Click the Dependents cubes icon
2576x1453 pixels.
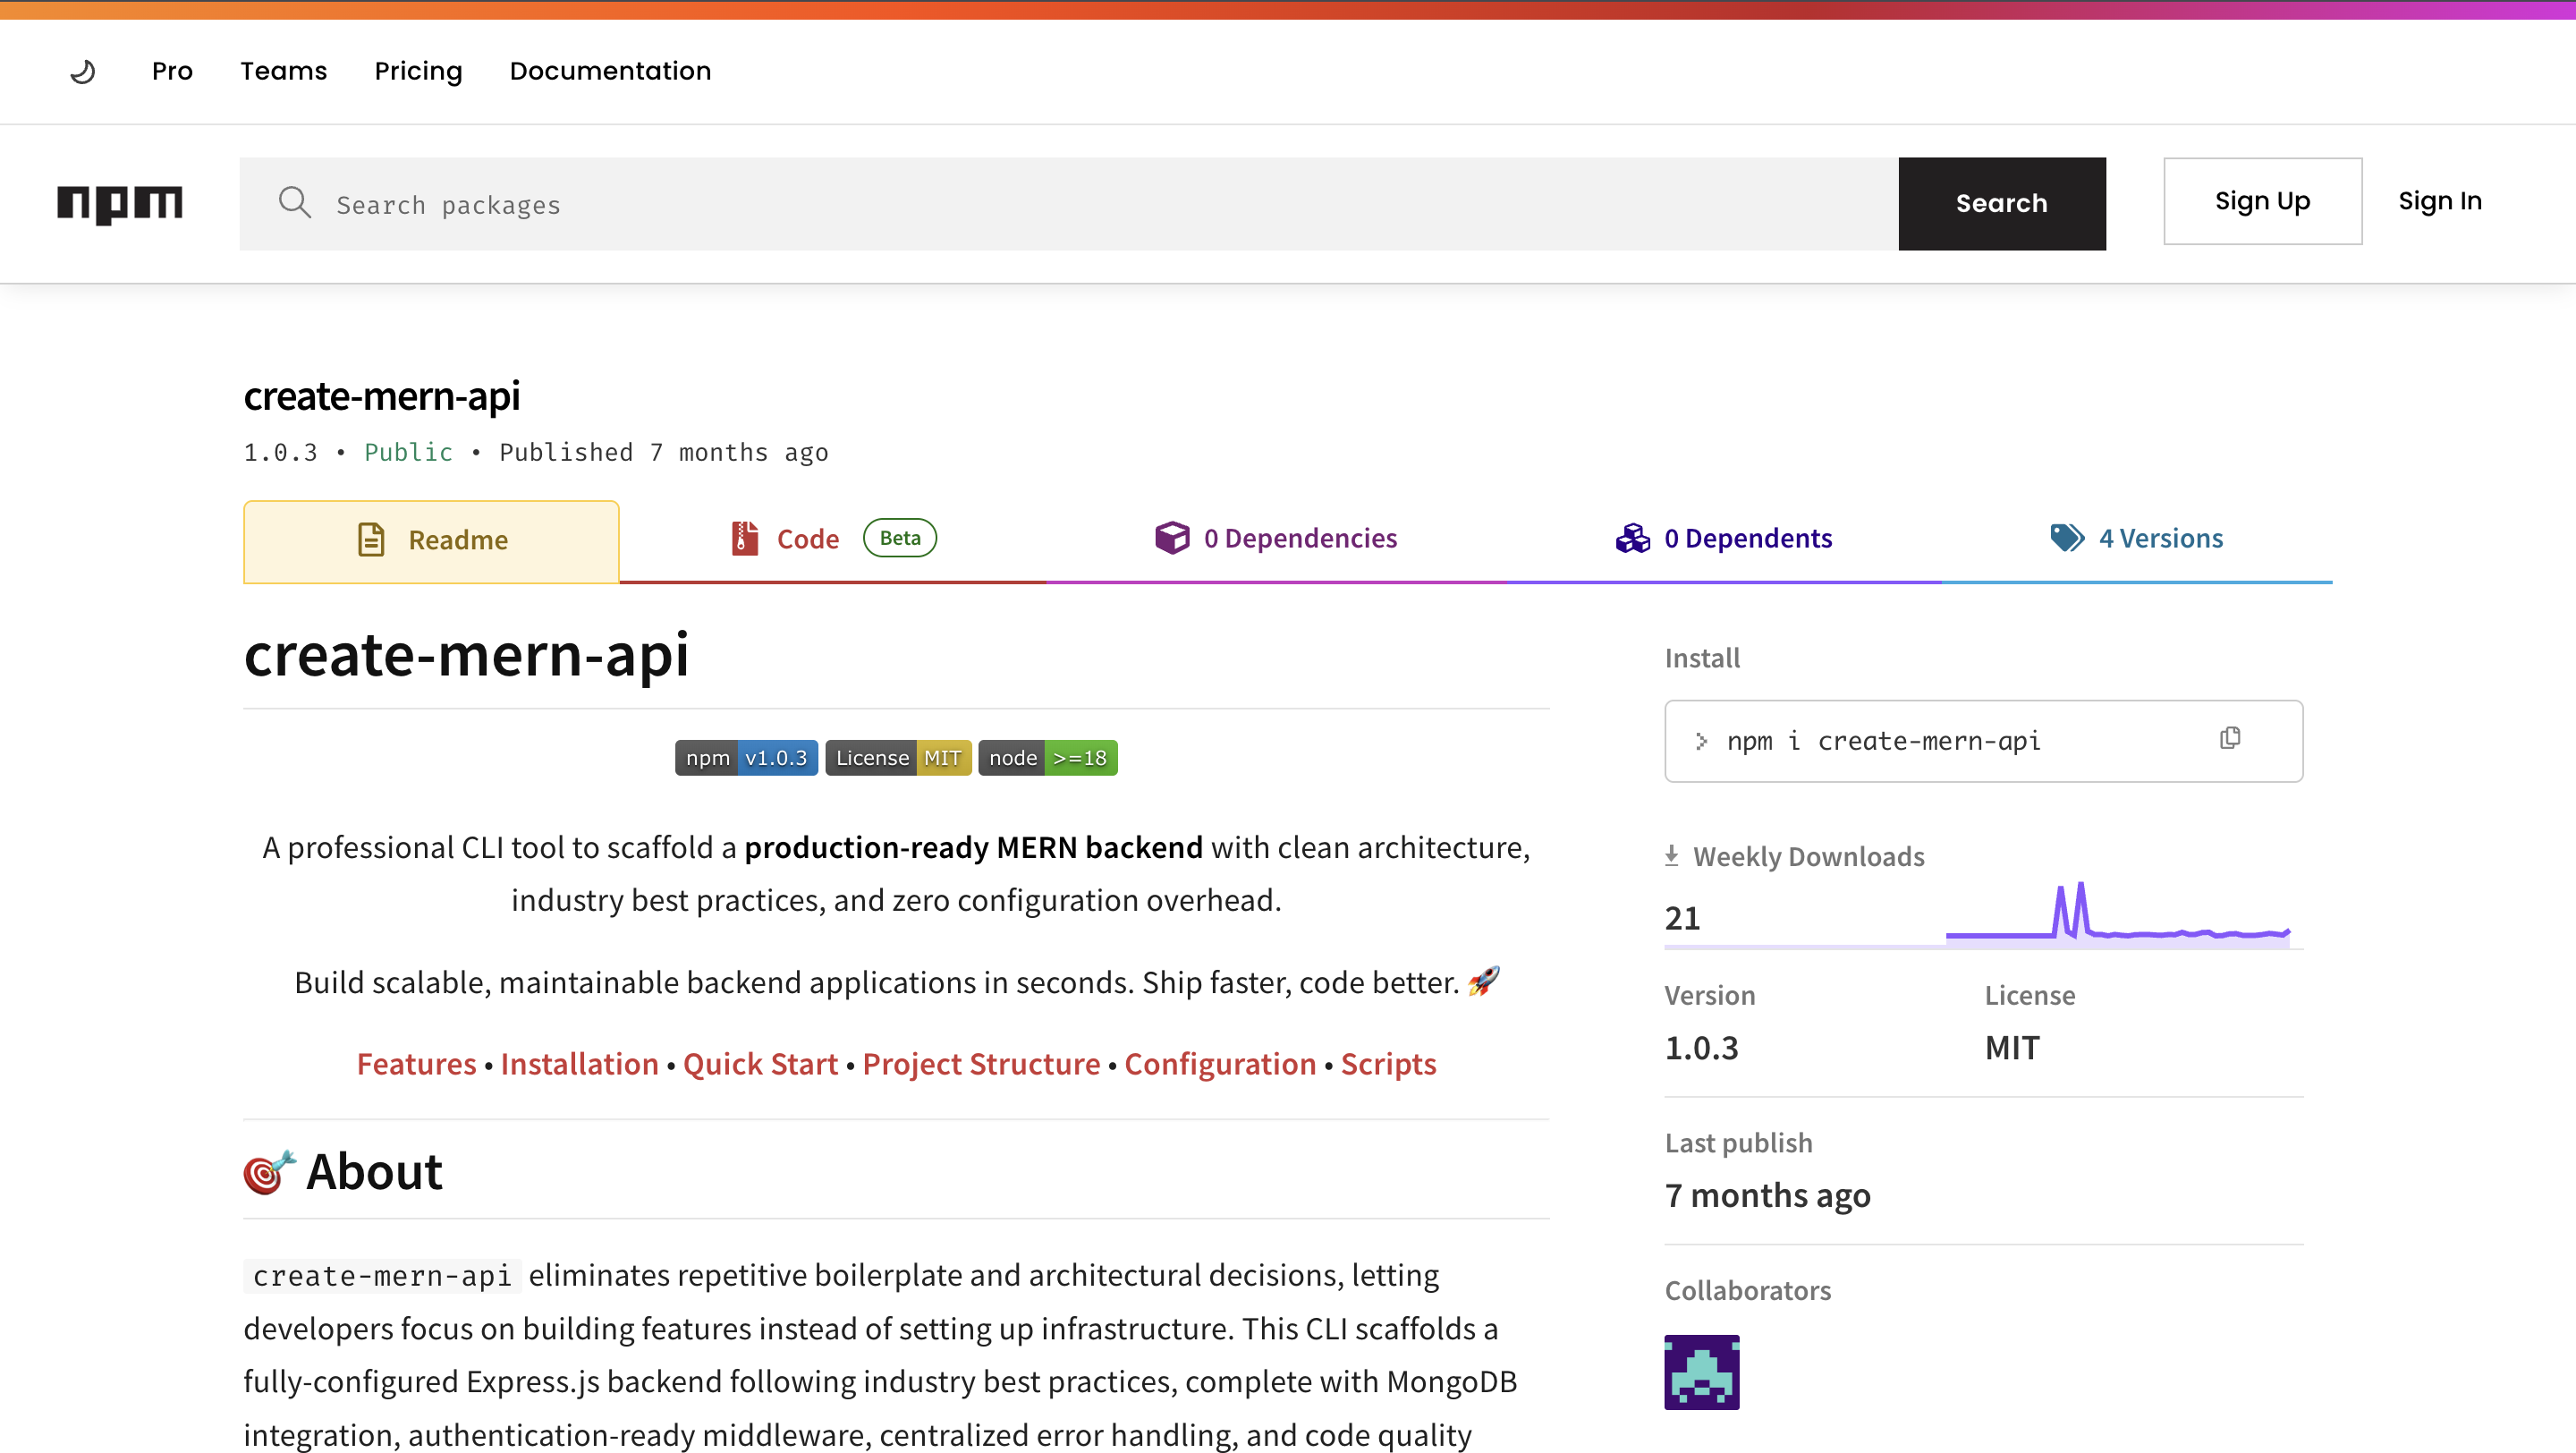coord(1632,538)
